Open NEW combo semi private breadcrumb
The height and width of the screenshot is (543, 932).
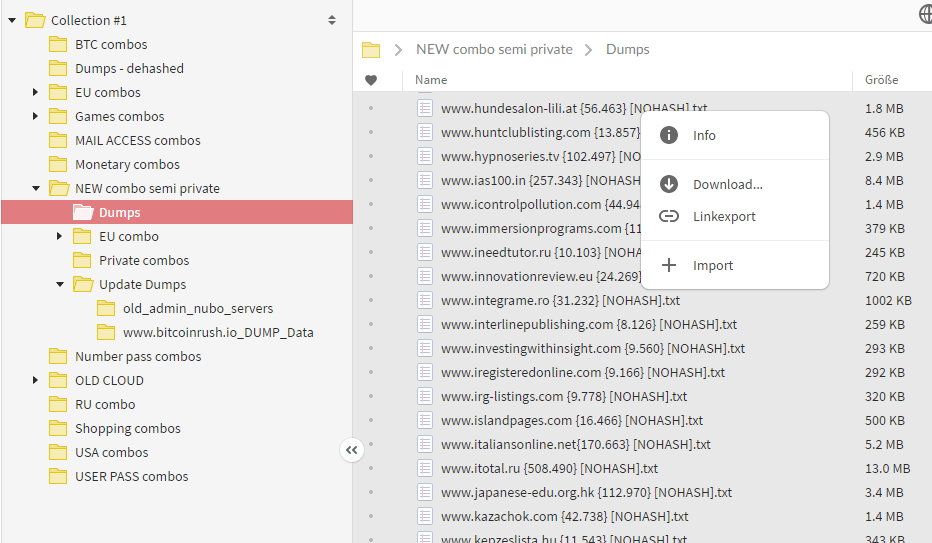[x=494, y=49]
